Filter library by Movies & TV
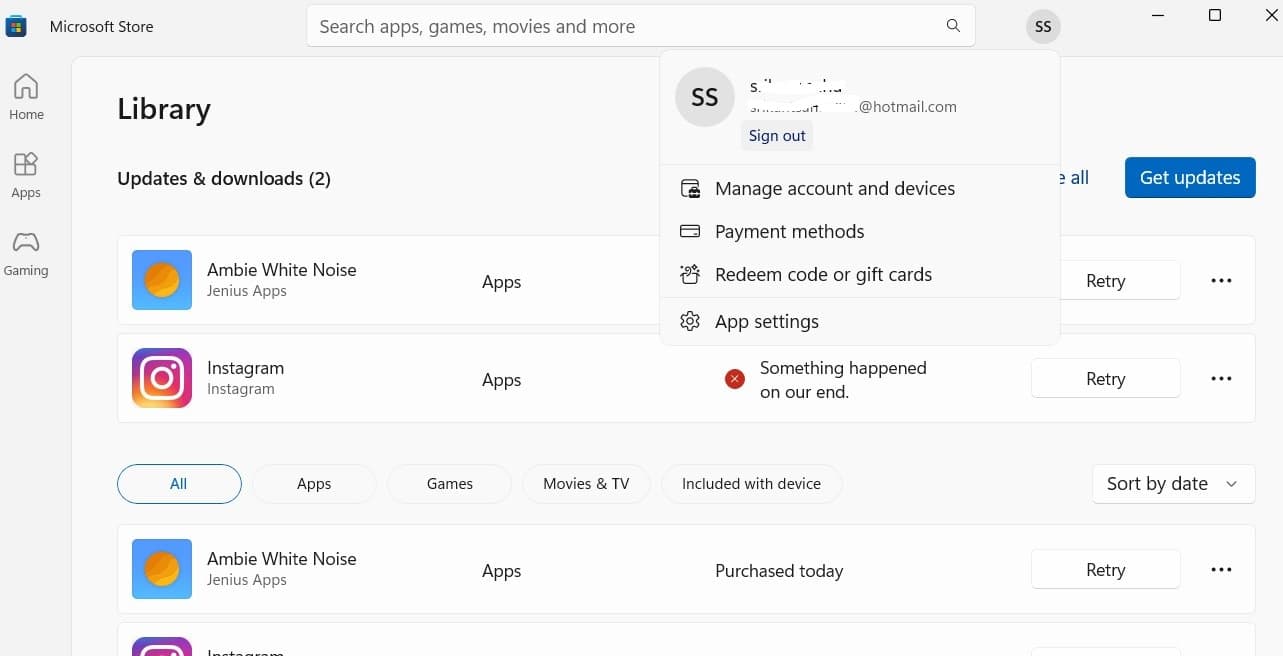This screenshot has width=1283, height=656. coord(586,483)
